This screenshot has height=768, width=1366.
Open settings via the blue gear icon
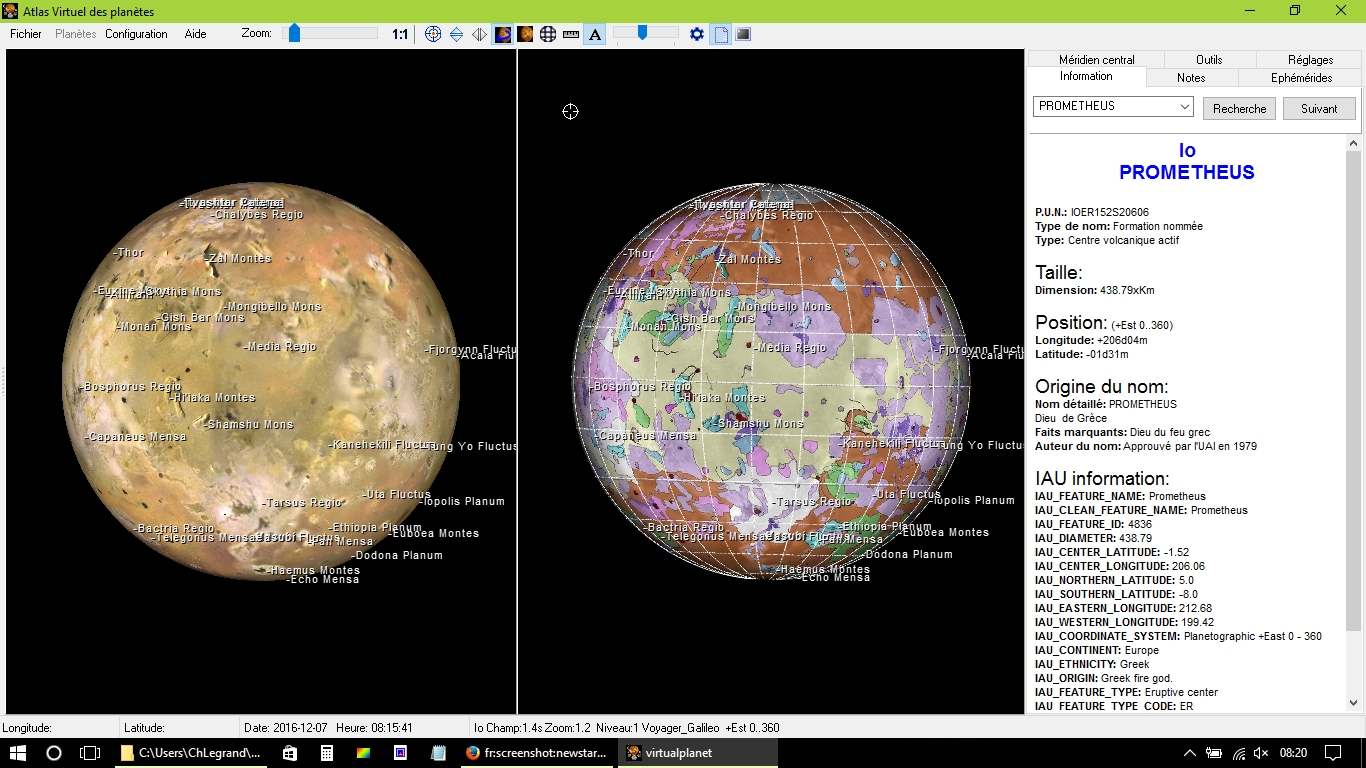[698, 34]
